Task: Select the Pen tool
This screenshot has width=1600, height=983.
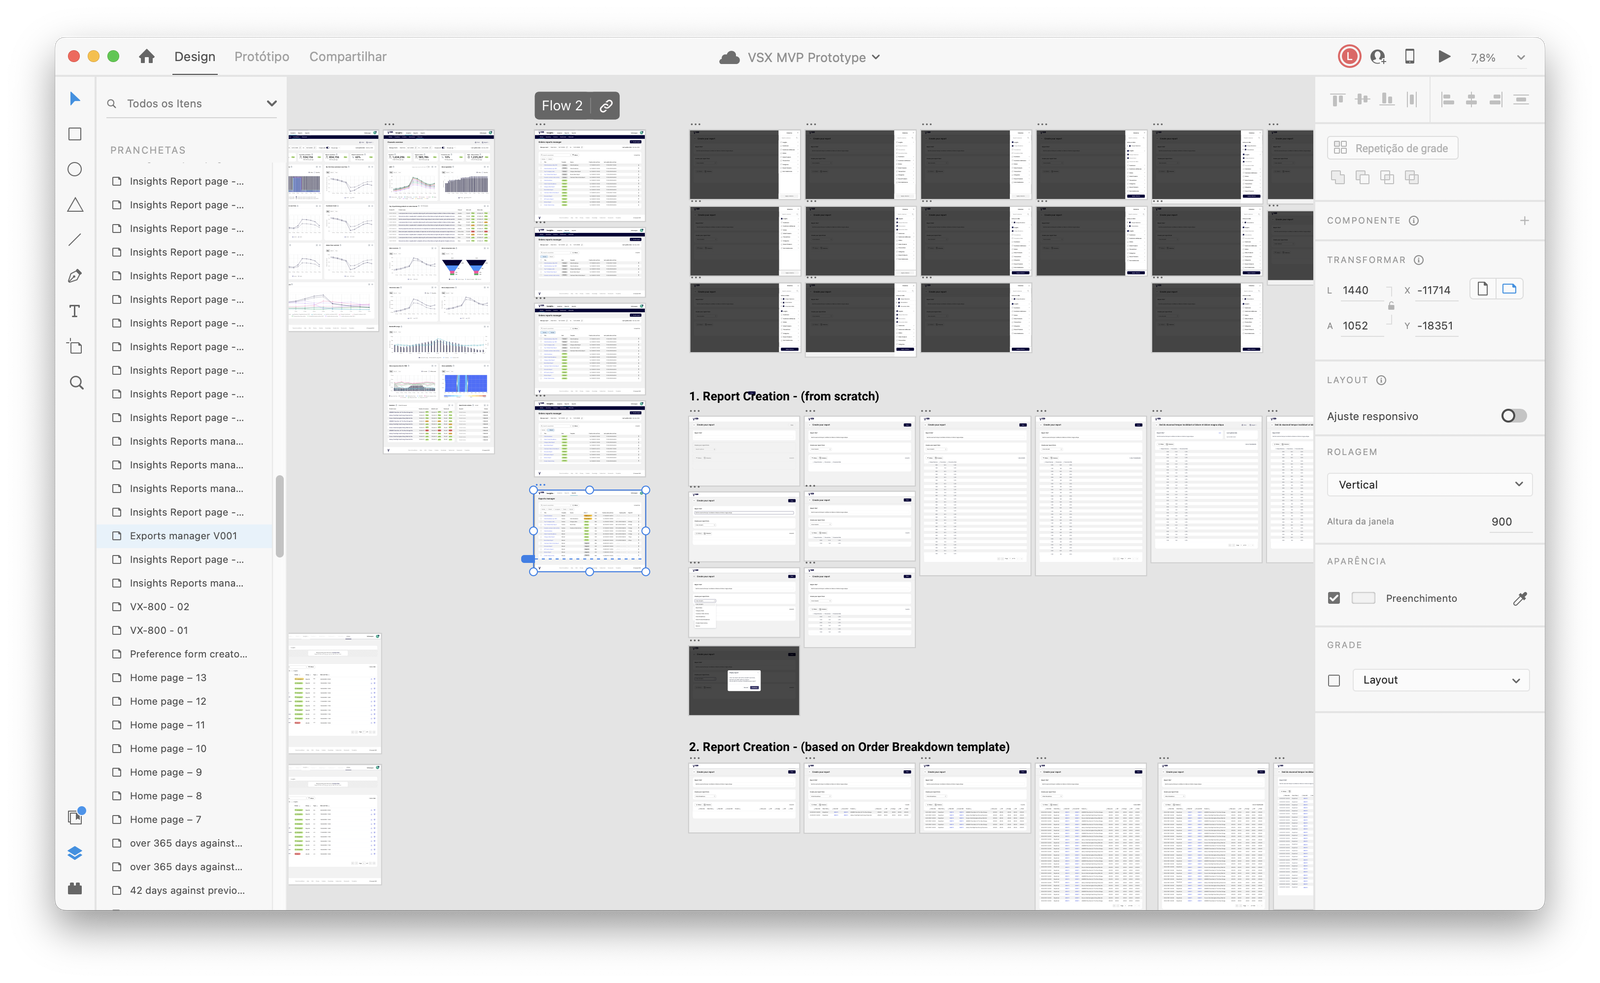Action: (75, 276)
